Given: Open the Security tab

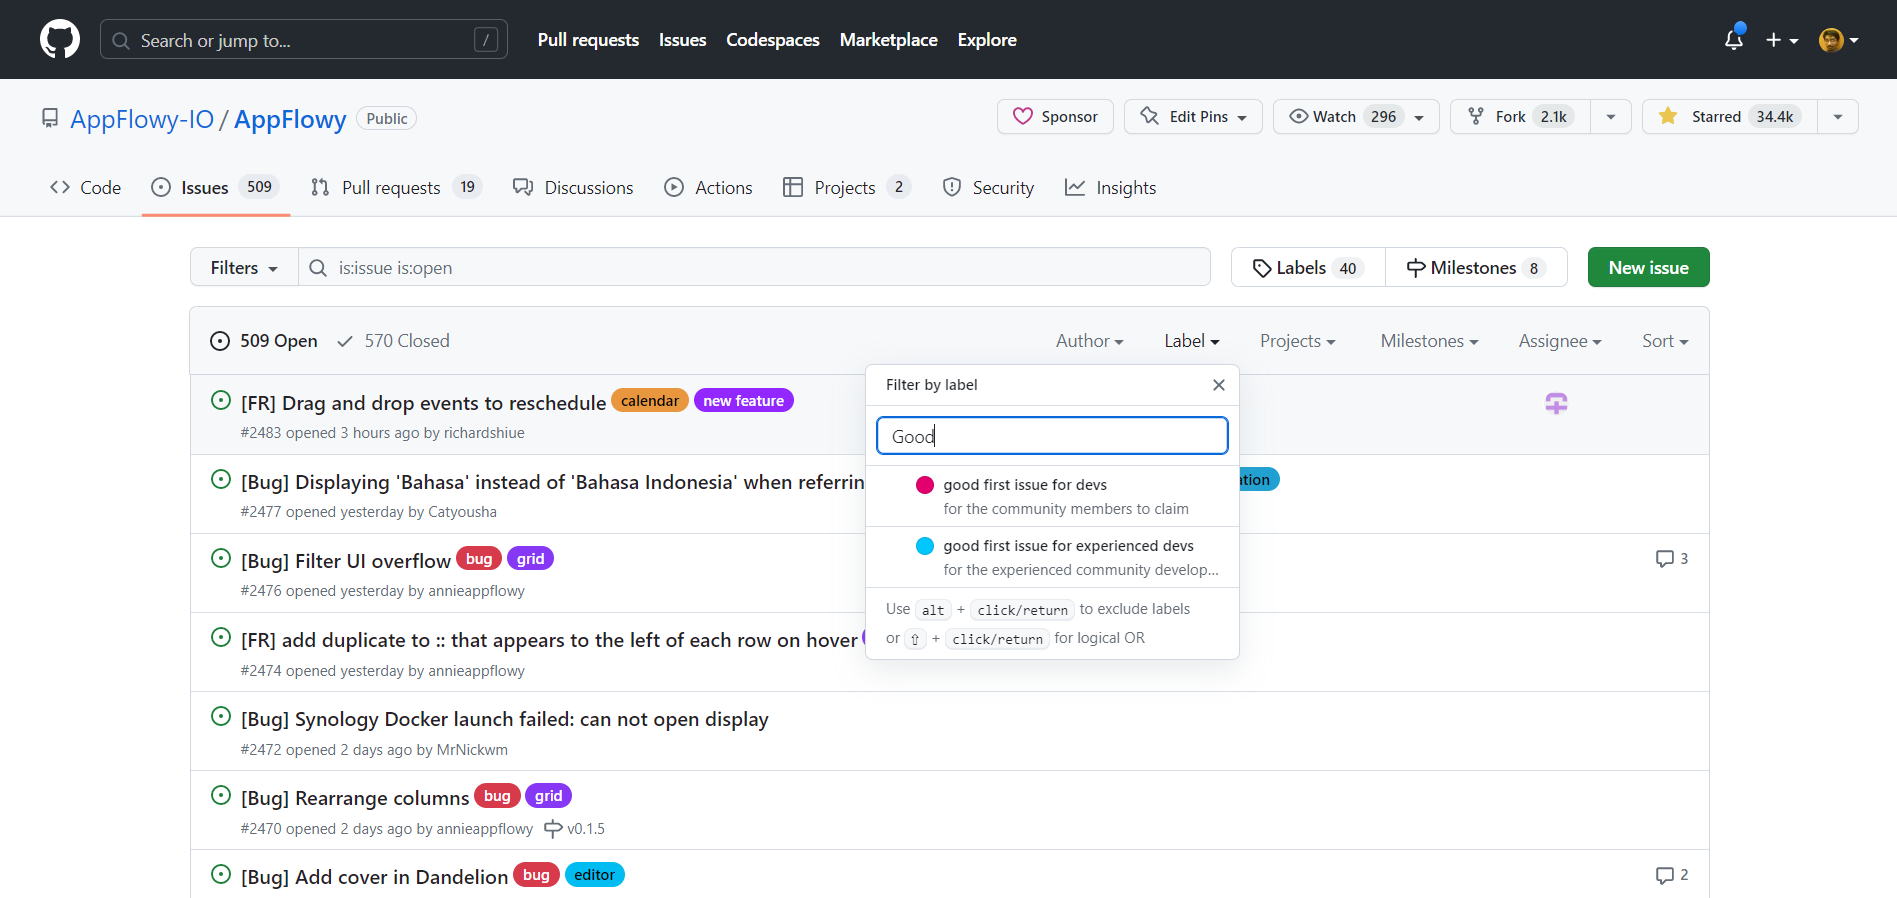Looking at the screenshot, I should coord(988,187).
